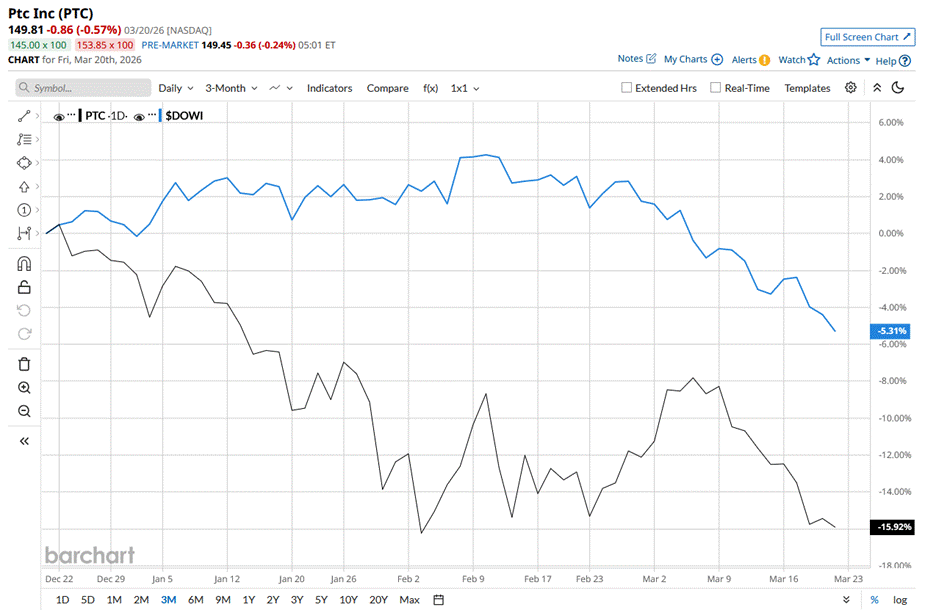Switch to percent scale
The image size is (936, 610).
(x=875, y=600)
